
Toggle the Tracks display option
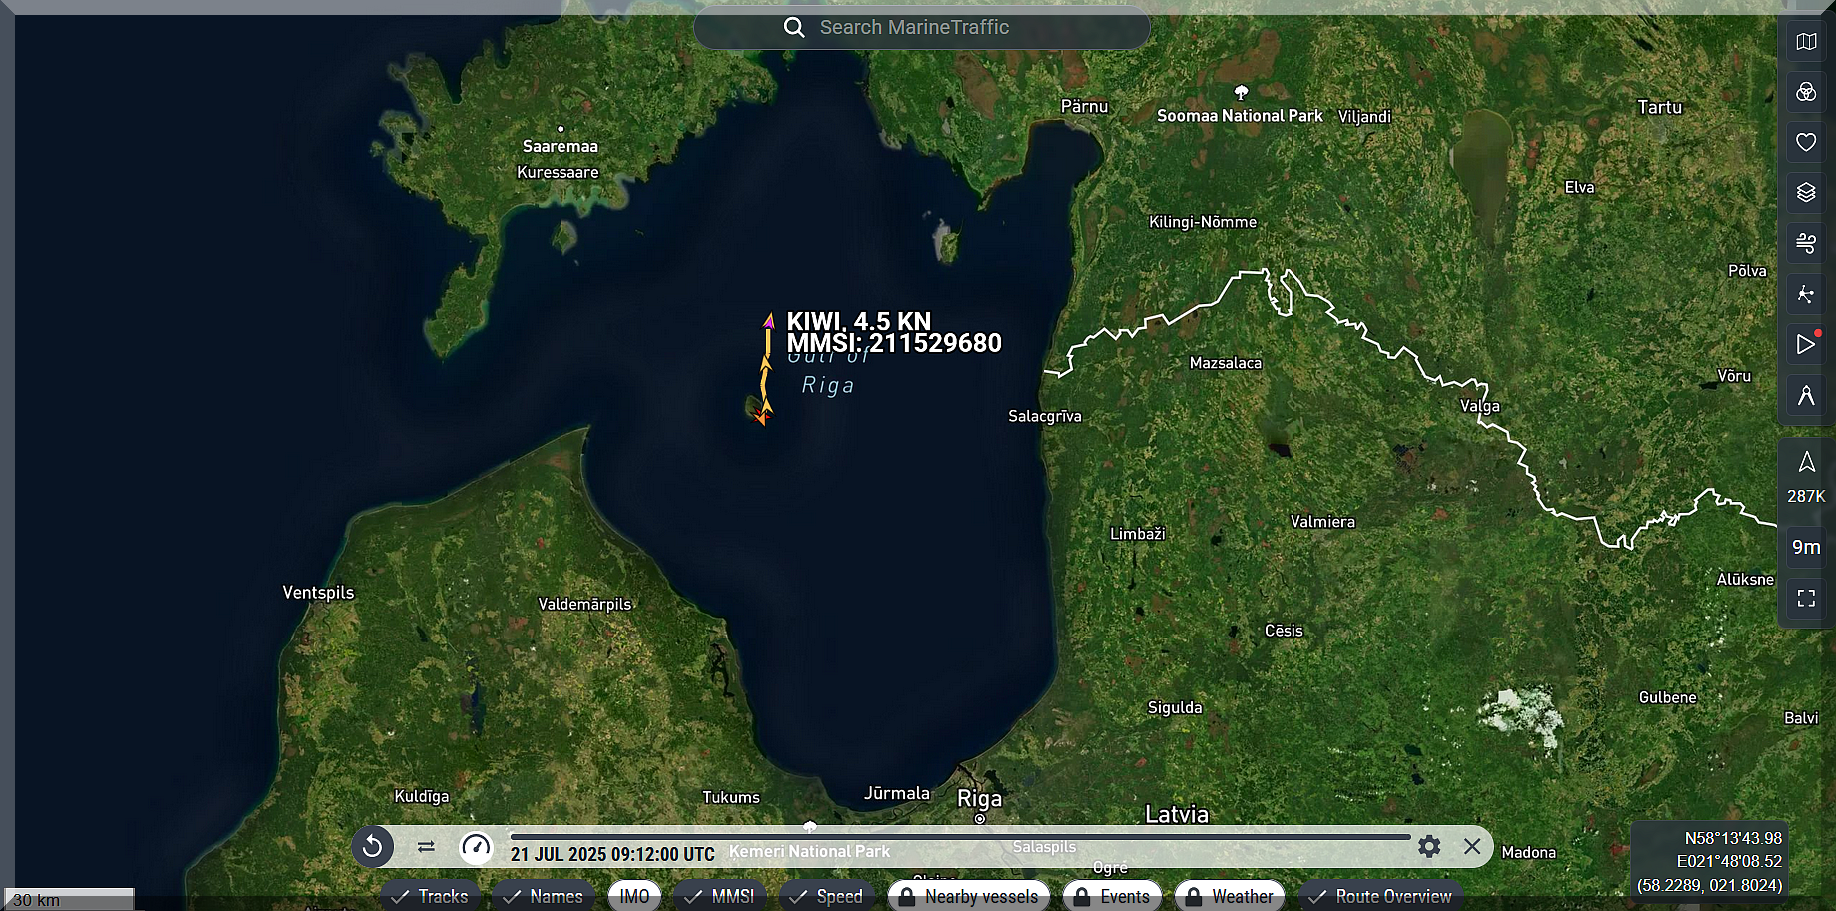pos(430,896)
